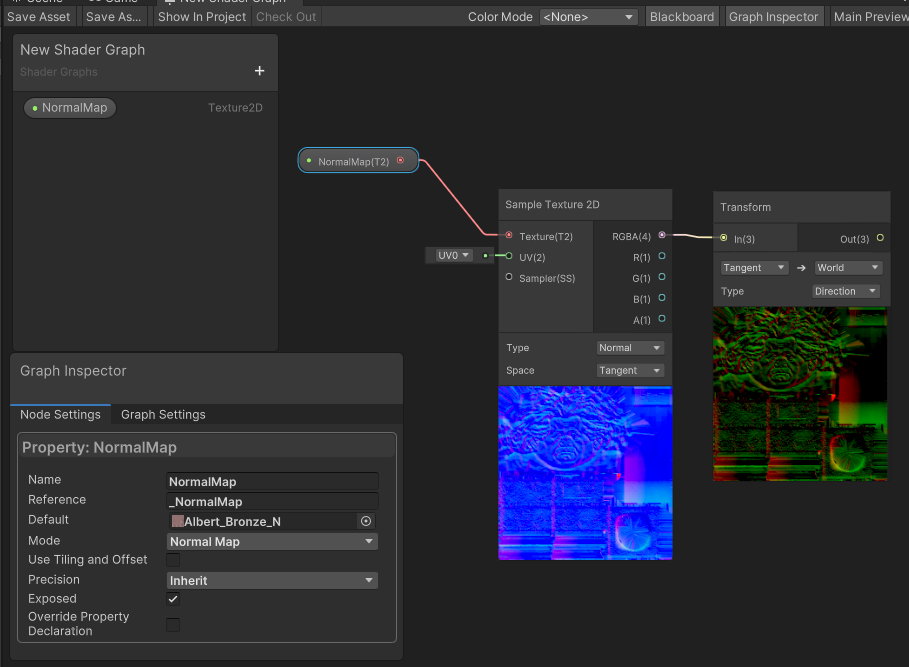Open the texture picker for Albert_Bronze_N
The image size is (909, 667).
(366, 521)
